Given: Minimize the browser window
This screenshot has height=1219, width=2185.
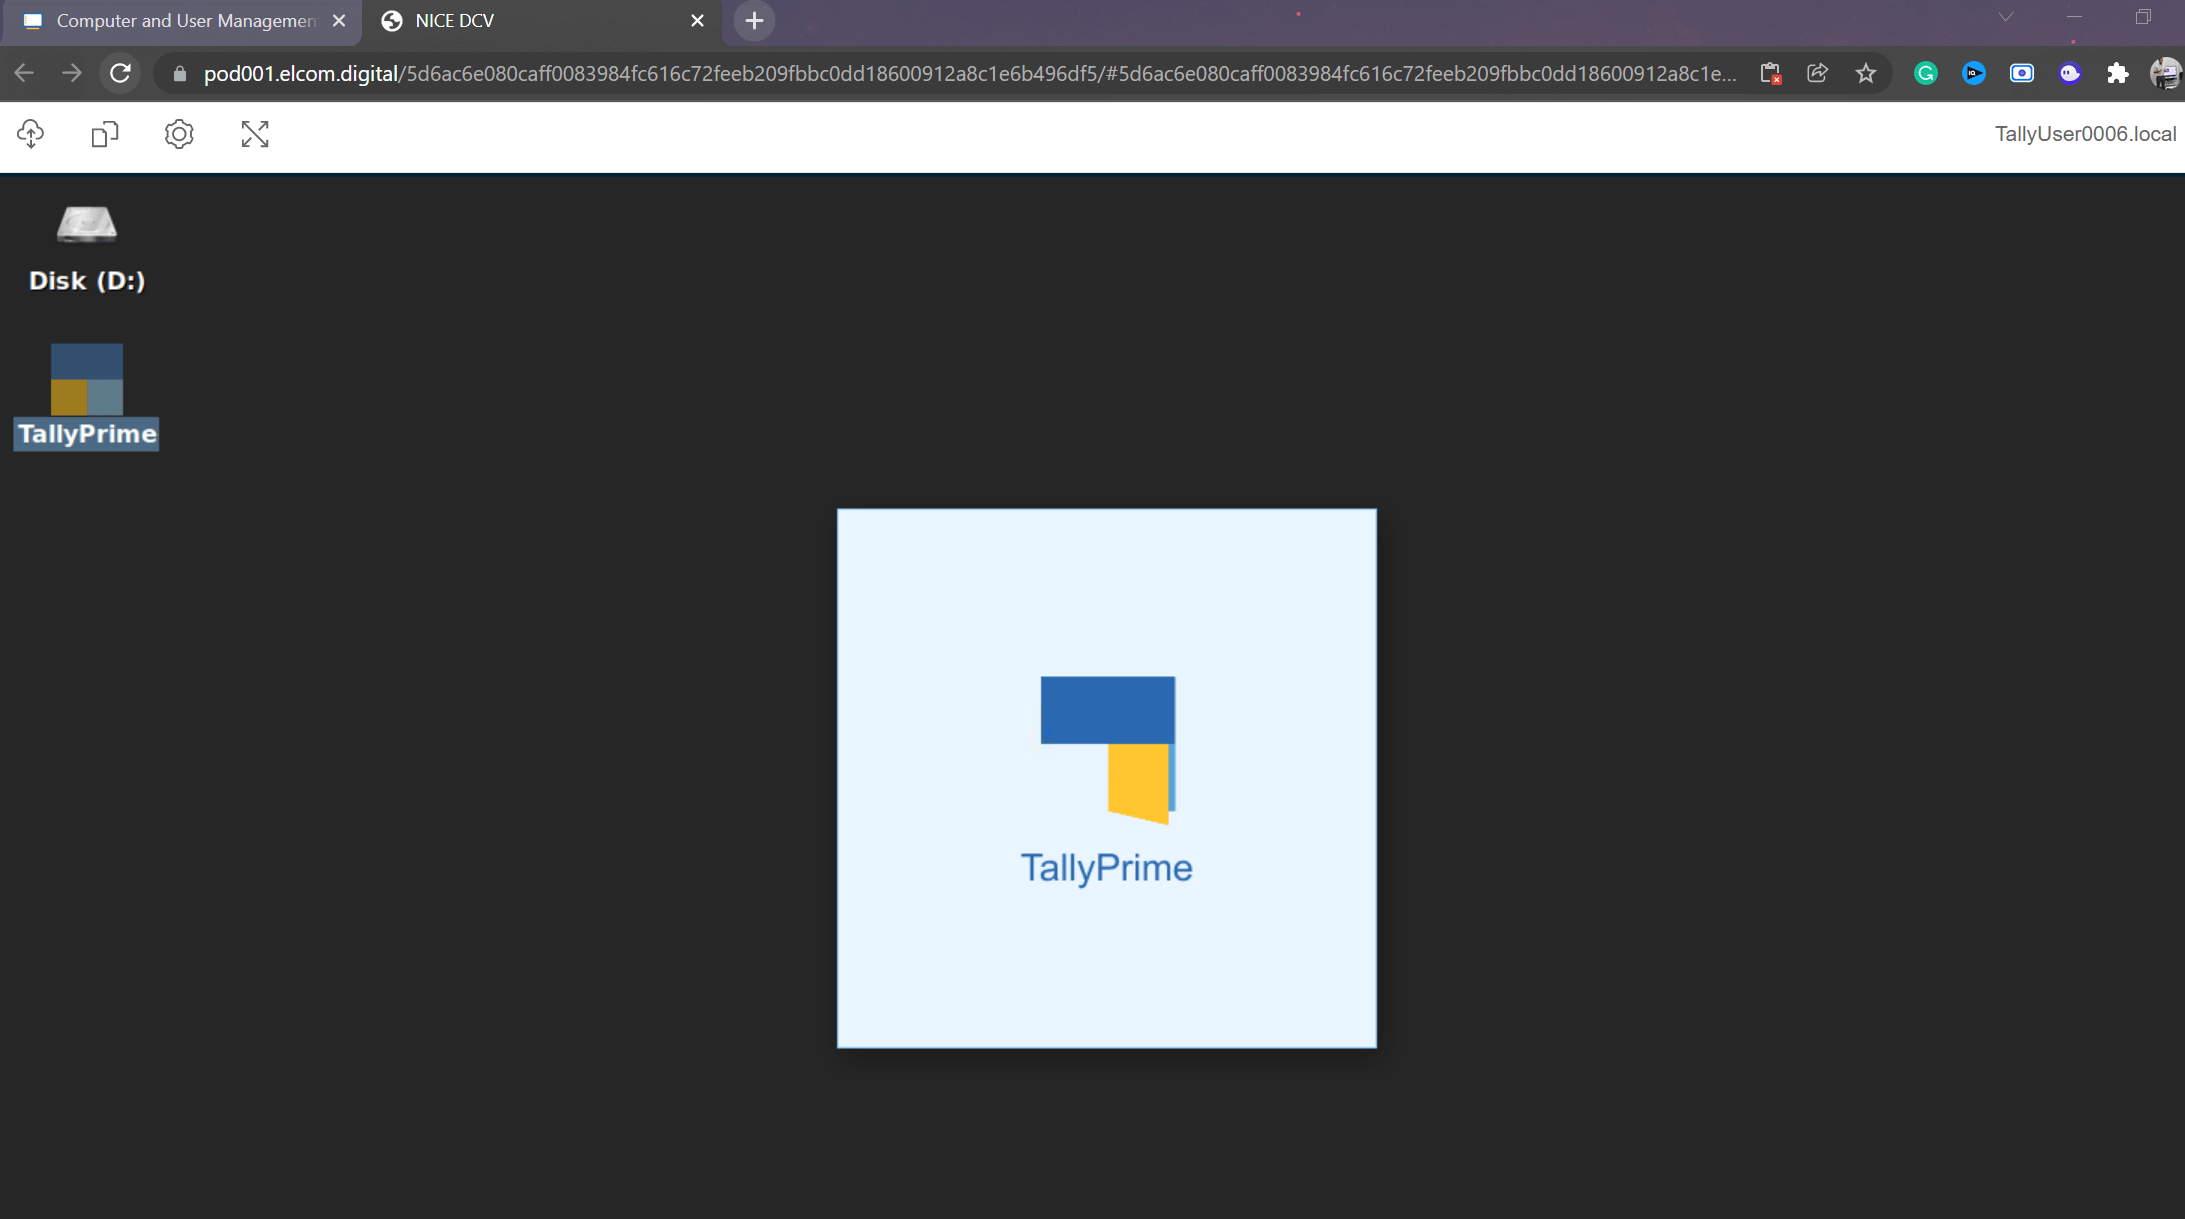Looking at the screenshot, I should point(2074,17).
